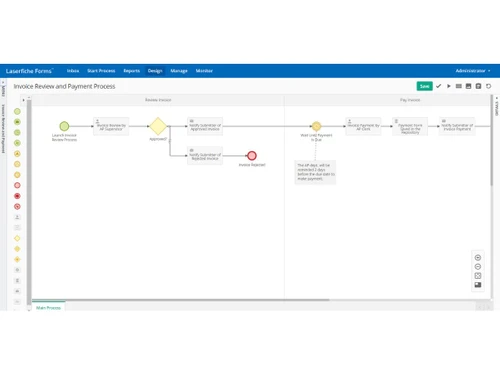This screenshot has height=375, width=500.
Task: Select the Approved? diamond gateway
Action: [158, 126]
